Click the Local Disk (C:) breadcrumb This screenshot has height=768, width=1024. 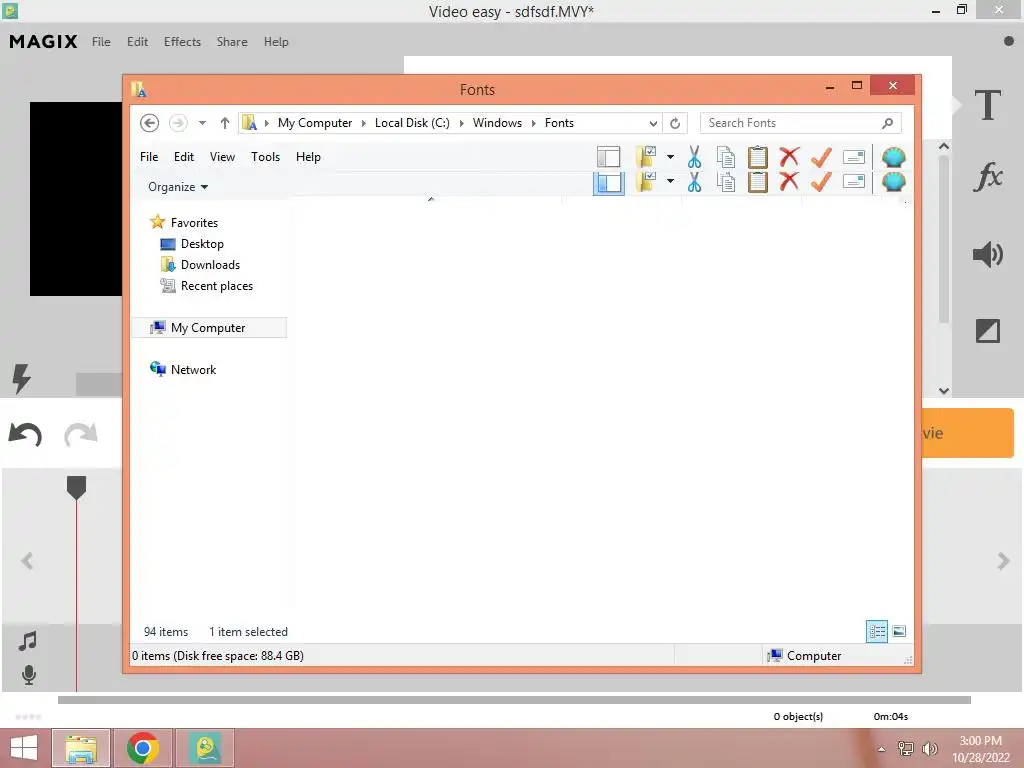tap(412, 123)
